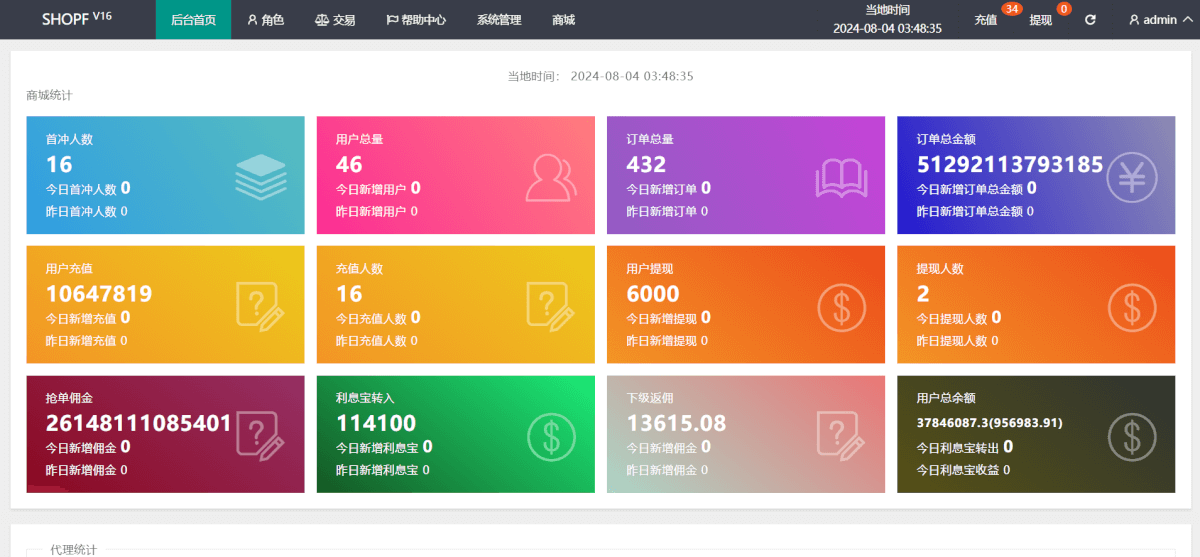The image size is (1200, 557).
Task: Click the admin user icon
Action: click(x=1134, y=20)
